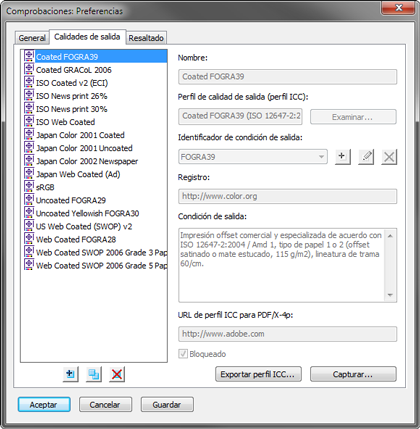This screenshot has width=420, height=429.
Task: Click the sRGB profile icon in list
Action: (29, 187)
